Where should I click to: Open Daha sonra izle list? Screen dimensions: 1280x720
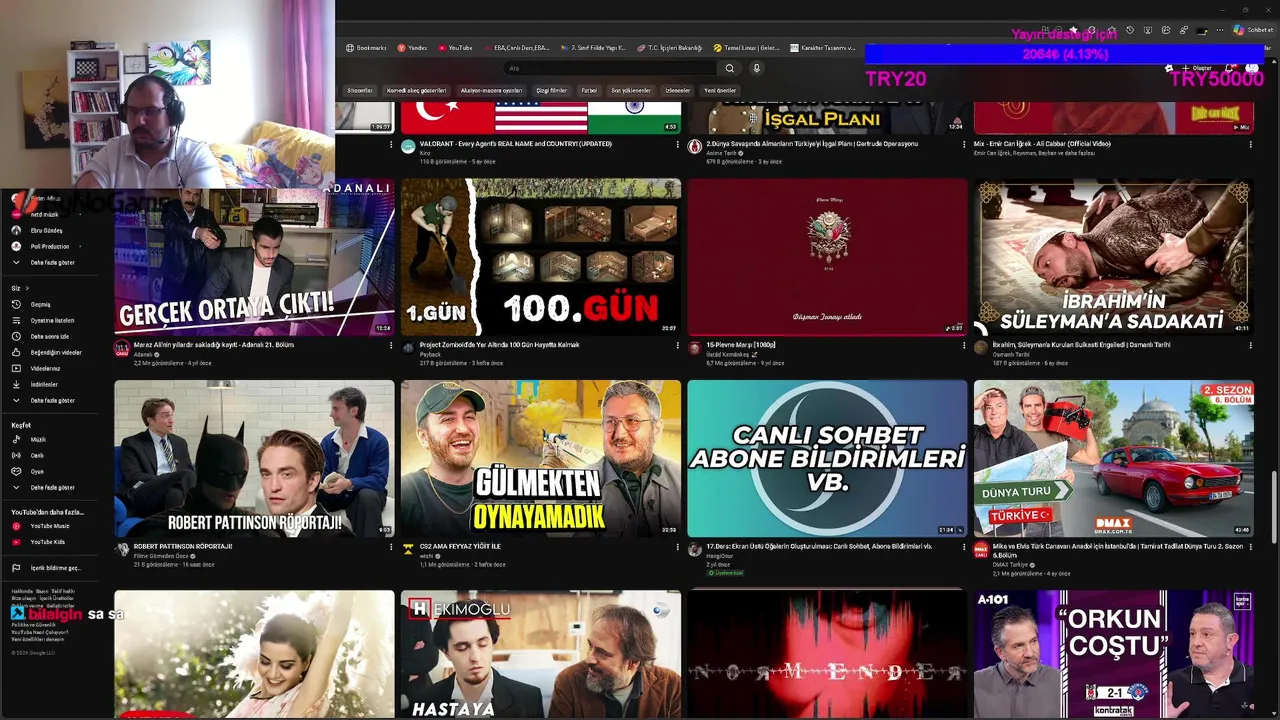49,336
